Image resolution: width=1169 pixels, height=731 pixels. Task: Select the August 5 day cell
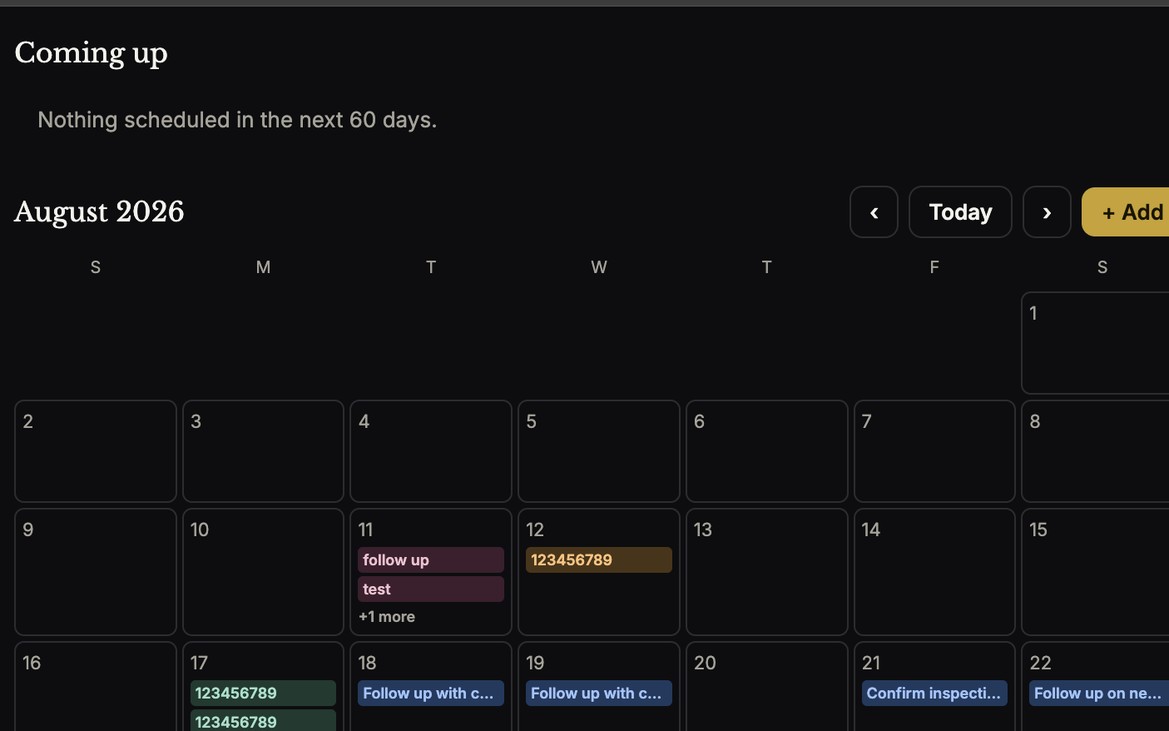pos(599,452)
